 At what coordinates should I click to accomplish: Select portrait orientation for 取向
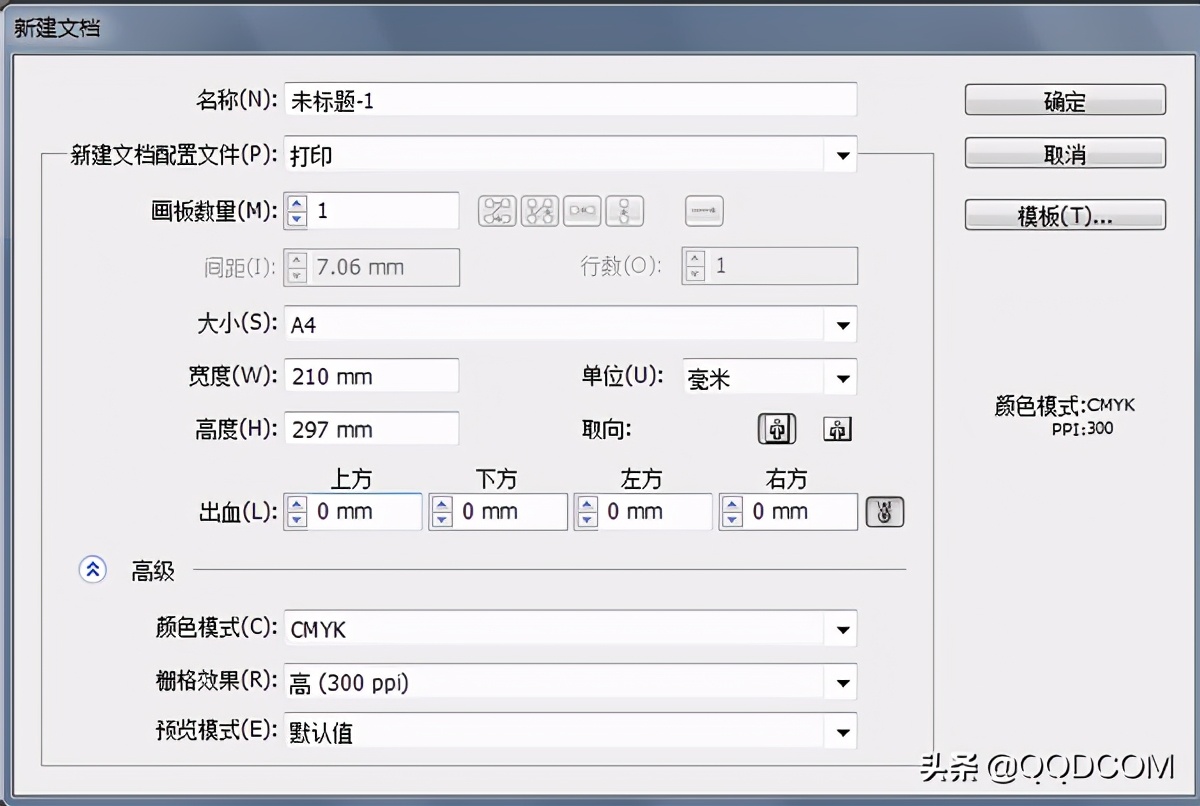pos(776,428)
